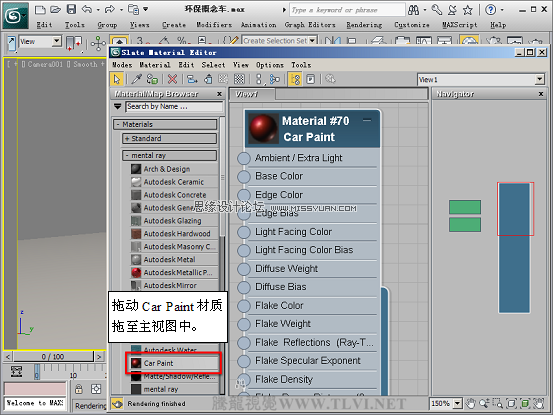Select by Material icon in Slate toolbar
Screen dimensions: 553x415
coord(330,79)
